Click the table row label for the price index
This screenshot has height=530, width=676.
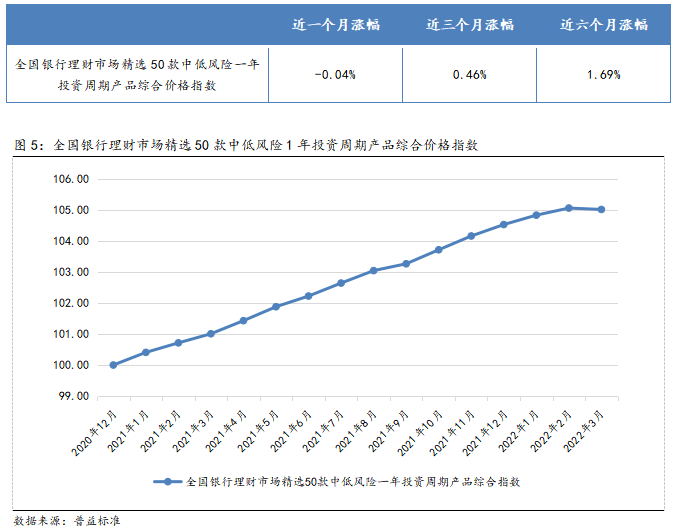pos(138,74)
